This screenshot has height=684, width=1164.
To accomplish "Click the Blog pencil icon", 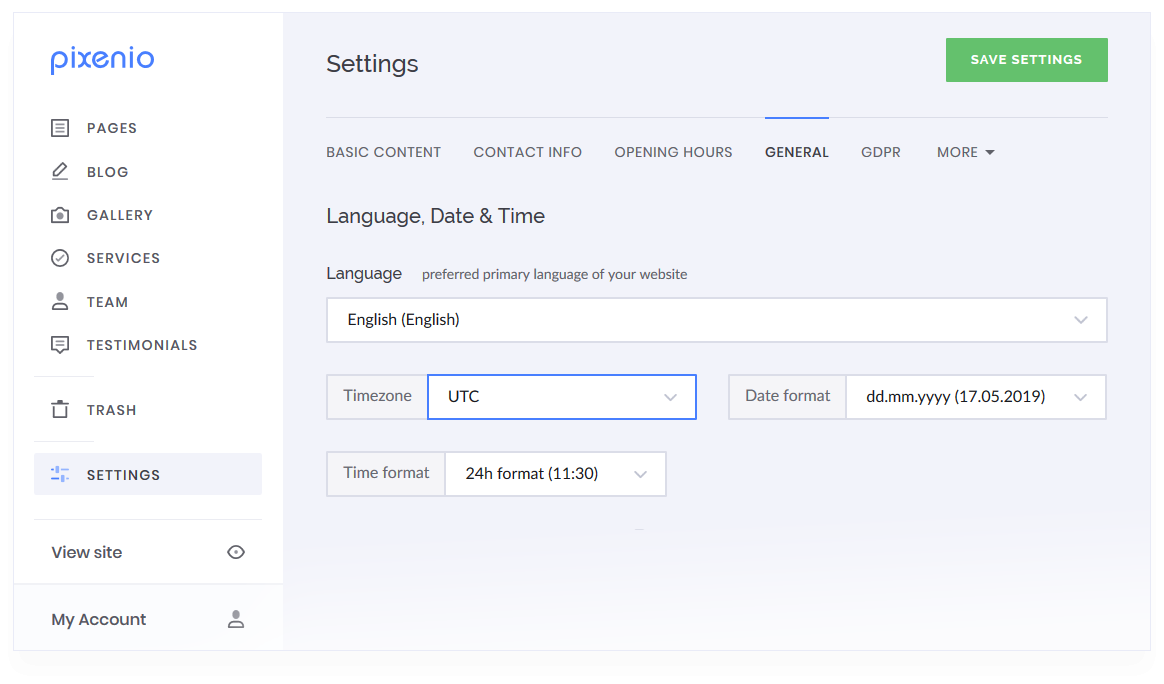I will [x=60, y=172].
